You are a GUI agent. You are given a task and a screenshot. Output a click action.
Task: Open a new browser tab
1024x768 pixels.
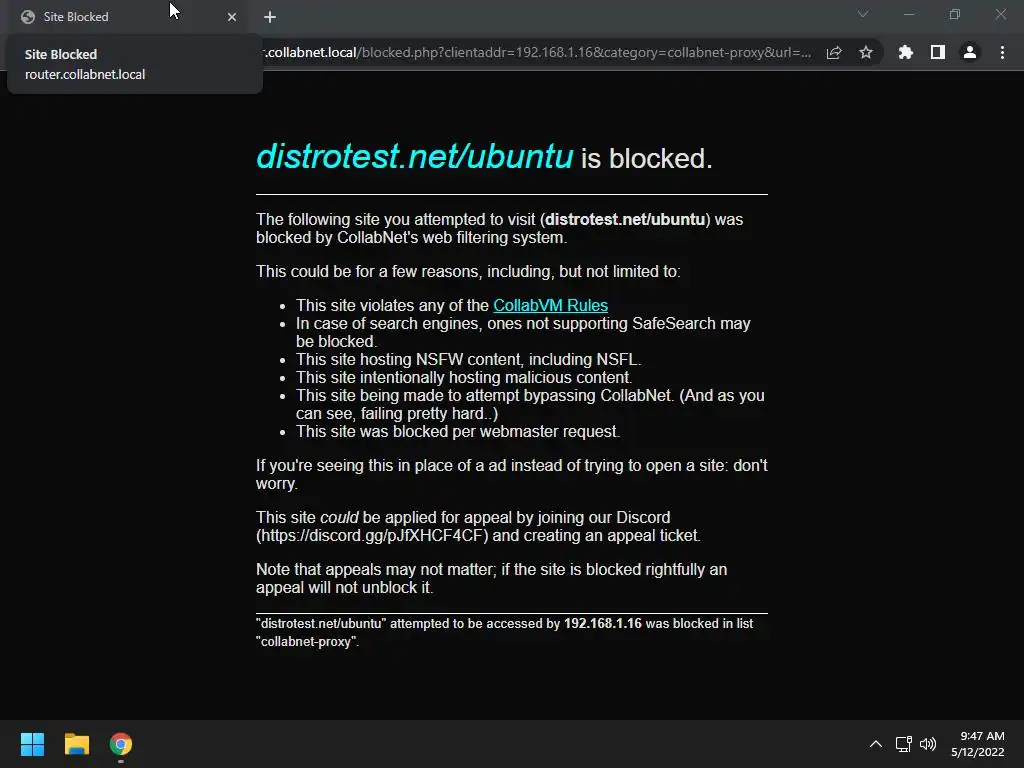[270, 17]
